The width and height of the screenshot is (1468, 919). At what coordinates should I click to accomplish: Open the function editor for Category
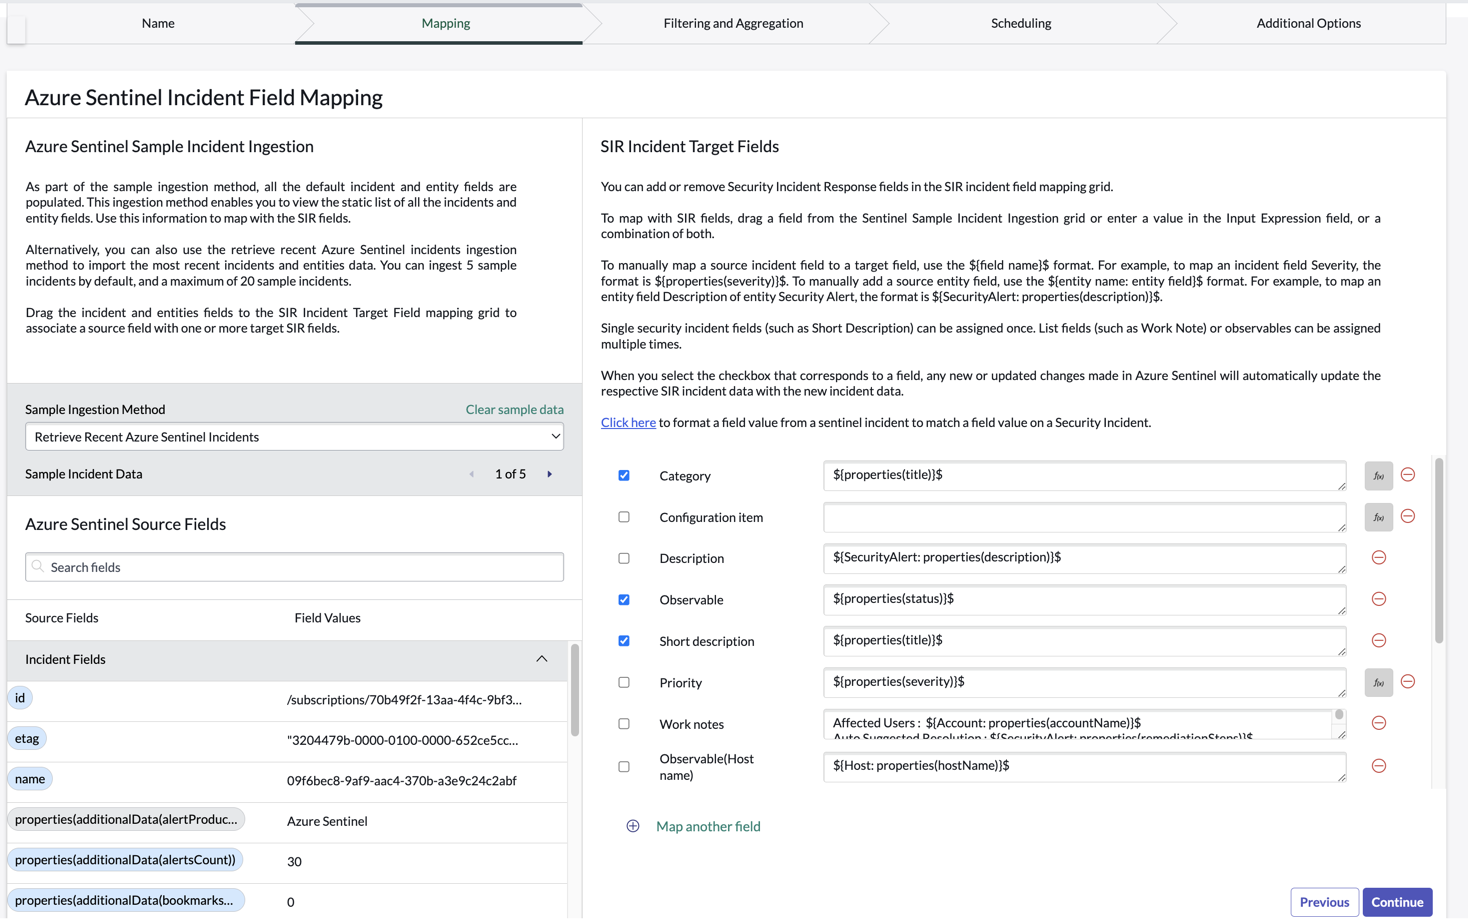[1378, 476]
